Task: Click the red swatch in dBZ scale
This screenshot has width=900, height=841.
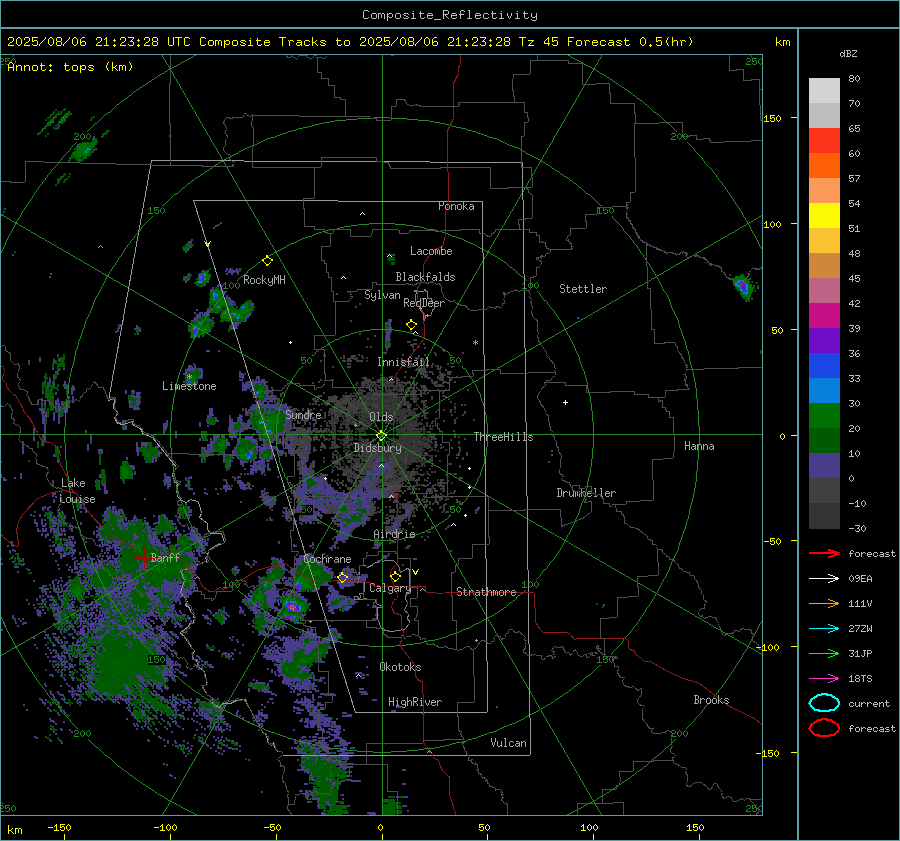Action: [x=824, y=141]
